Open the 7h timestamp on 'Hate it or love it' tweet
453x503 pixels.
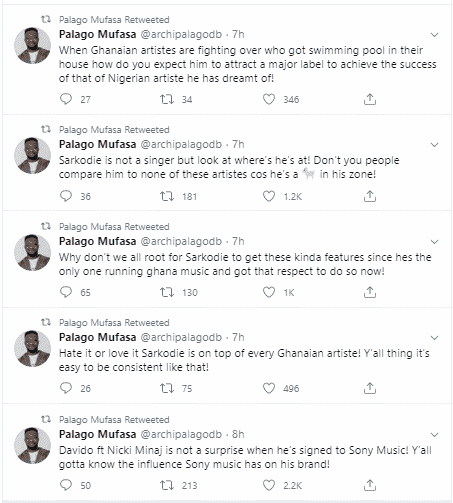point(238,337)
